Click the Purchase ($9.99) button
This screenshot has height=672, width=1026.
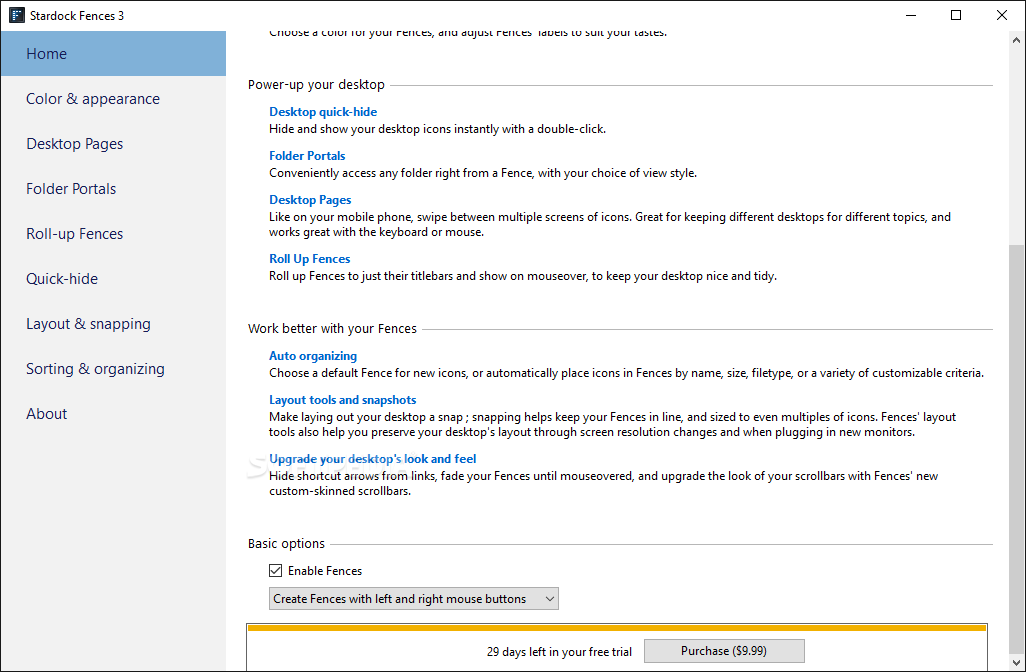coord(724,651)
